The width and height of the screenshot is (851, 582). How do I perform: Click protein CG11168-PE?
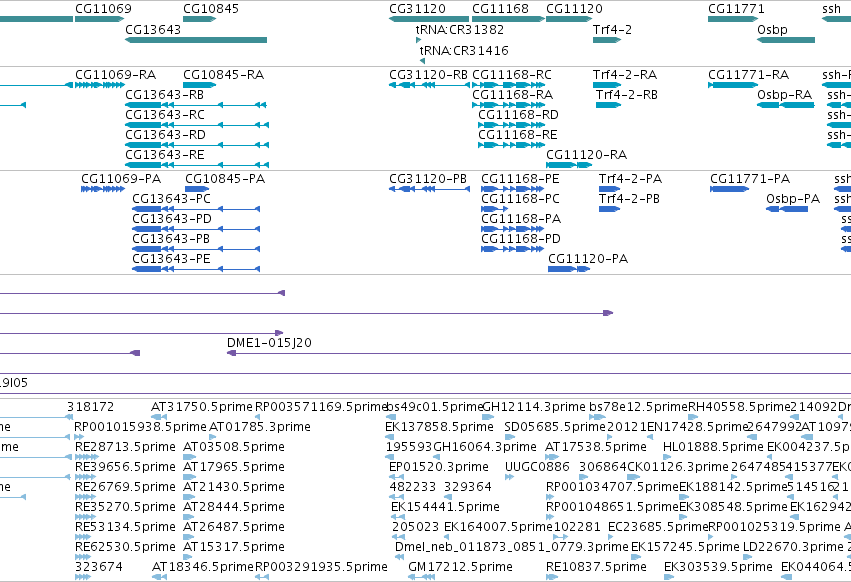pos(520,179)
